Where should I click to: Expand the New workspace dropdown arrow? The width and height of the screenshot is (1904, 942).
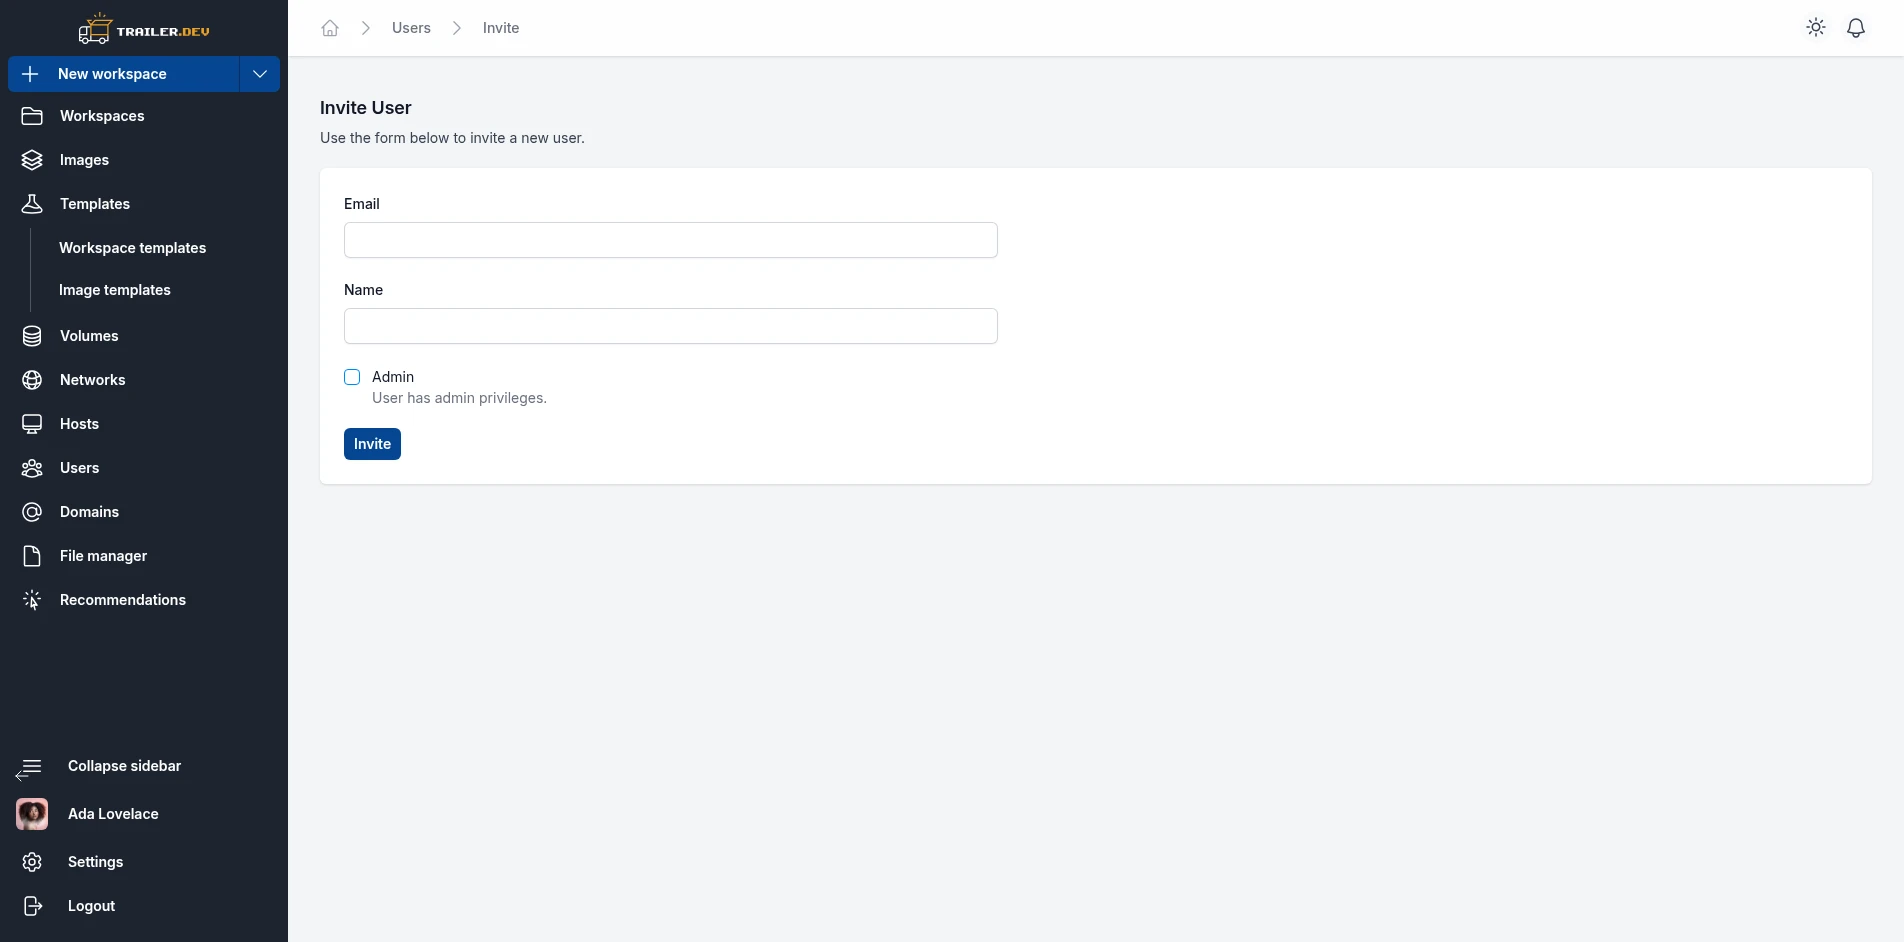260,74
